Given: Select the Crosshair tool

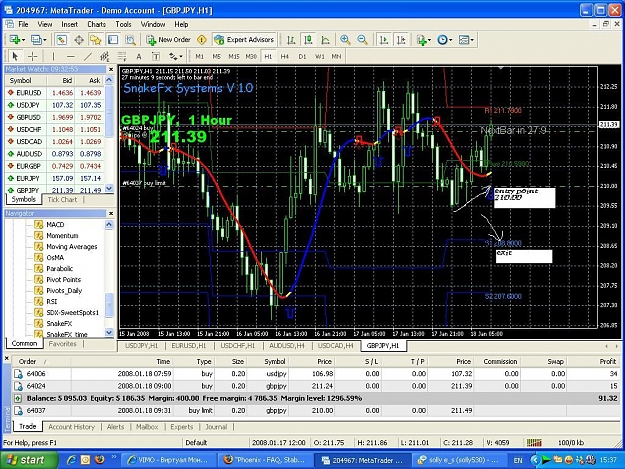Looking at the screenshot, I should pyautogui.click(x=33, y=57).
